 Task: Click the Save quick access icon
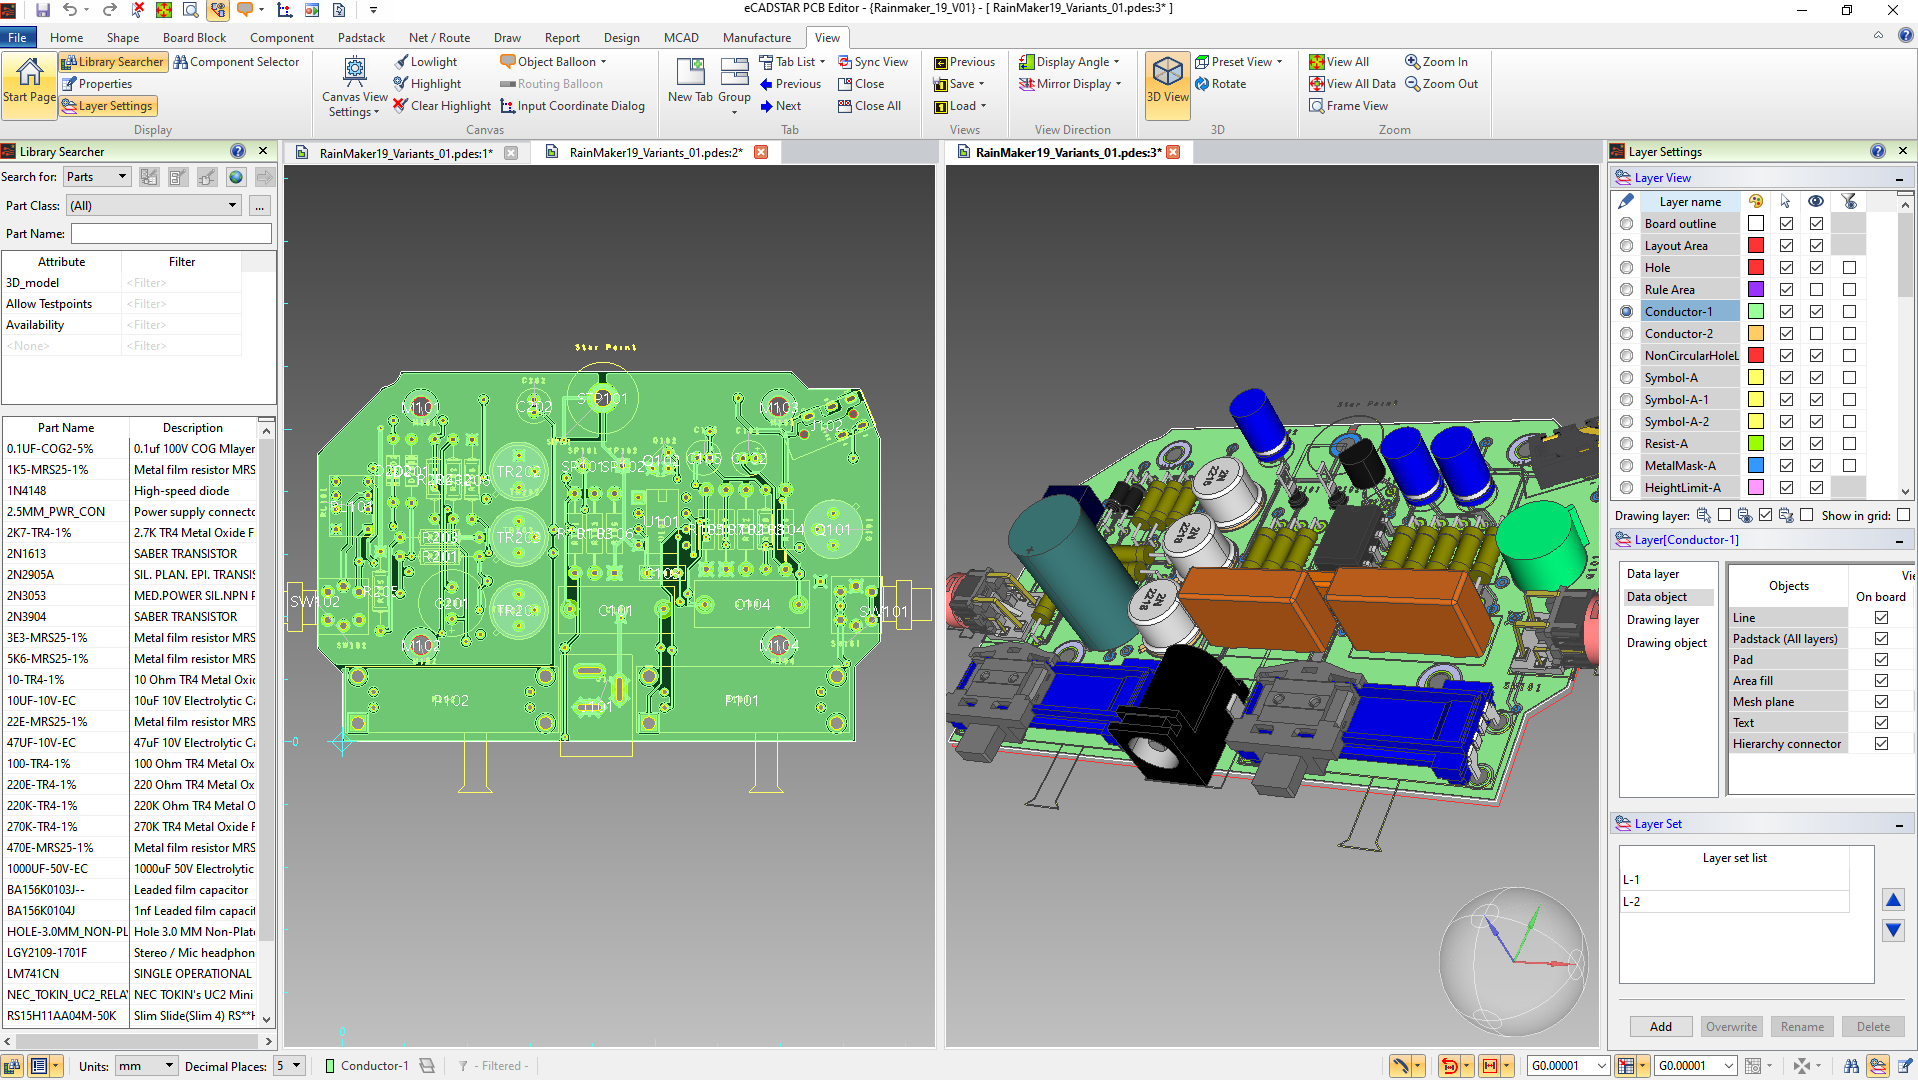tap(43, 10)
